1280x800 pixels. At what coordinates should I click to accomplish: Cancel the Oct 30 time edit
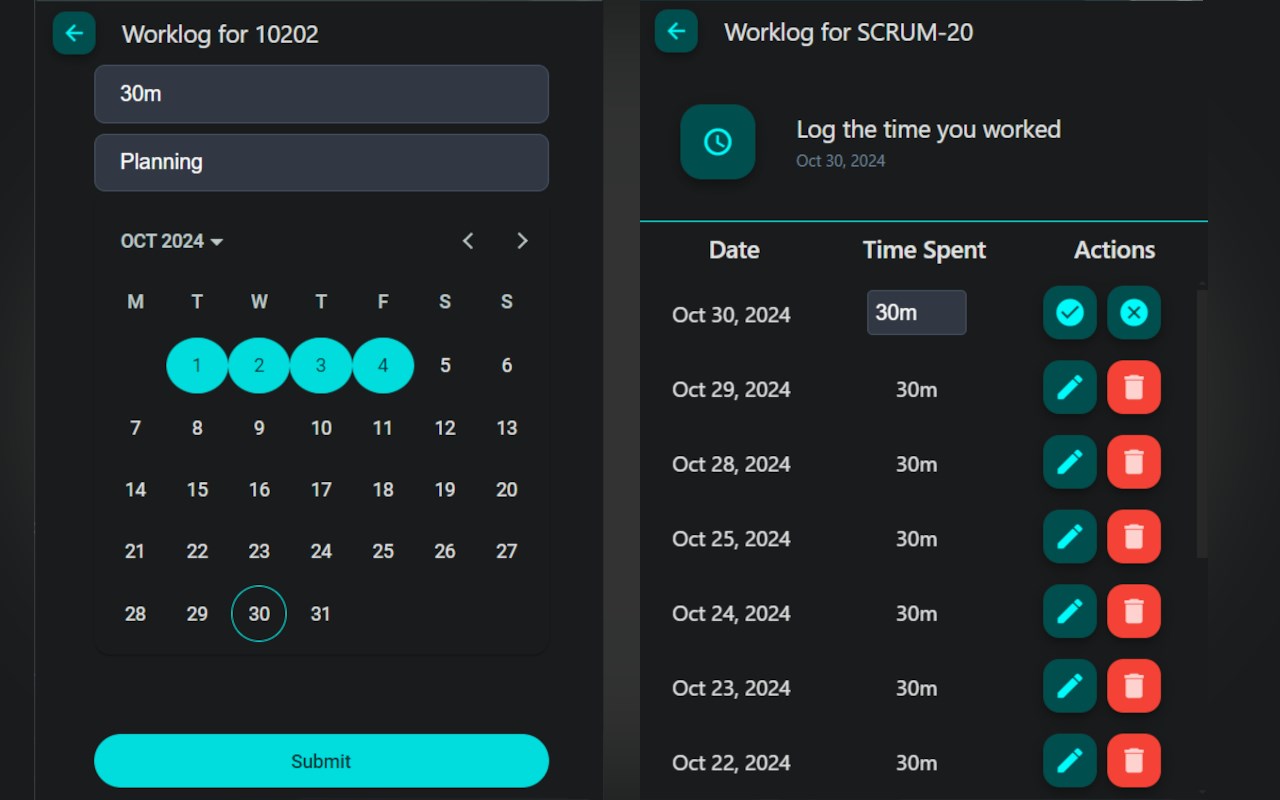pos(1133,313)
